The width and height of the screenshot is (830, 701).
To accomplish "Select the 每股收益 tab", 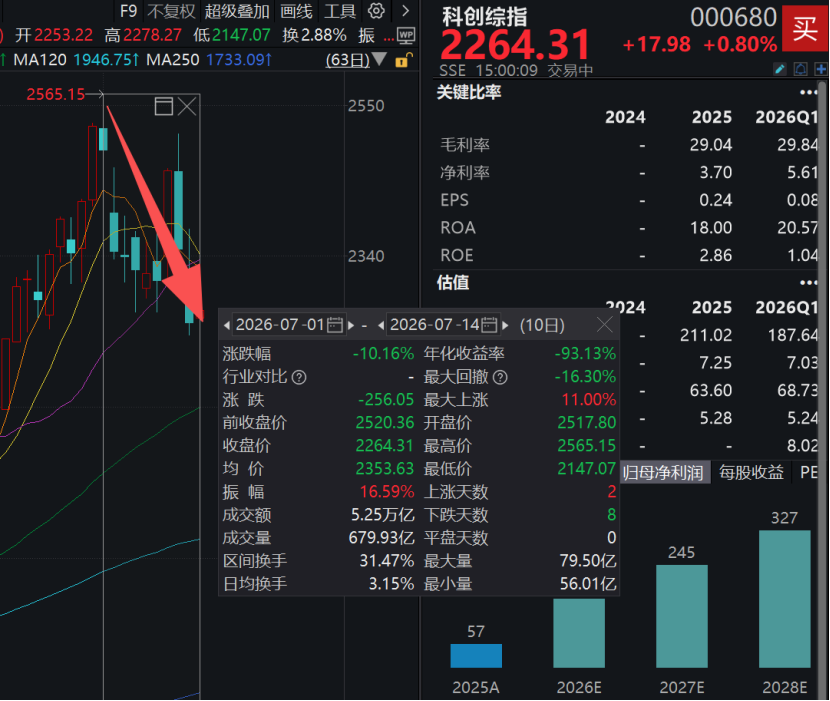I will [x=751, y=472].
